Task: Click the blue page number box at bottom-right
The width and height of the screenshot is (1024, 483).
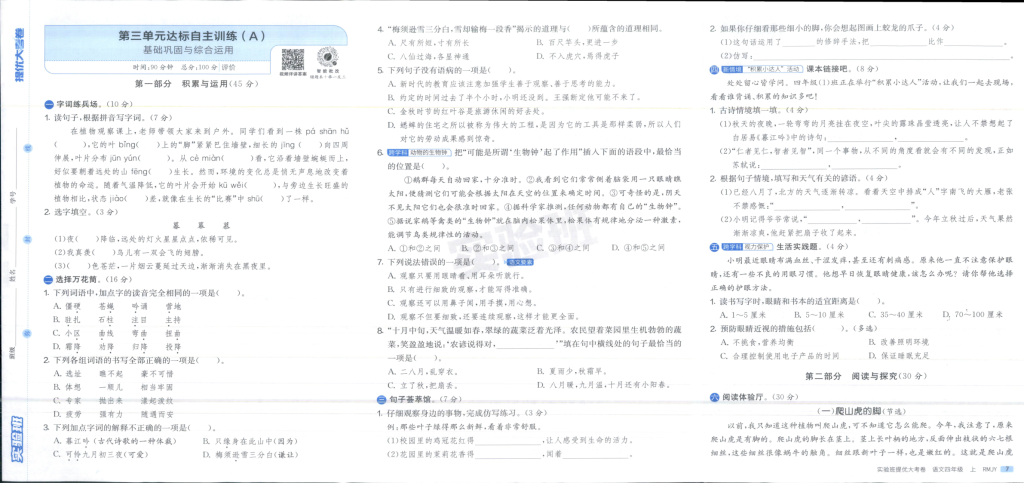Action: click(x=1007, y=469)
